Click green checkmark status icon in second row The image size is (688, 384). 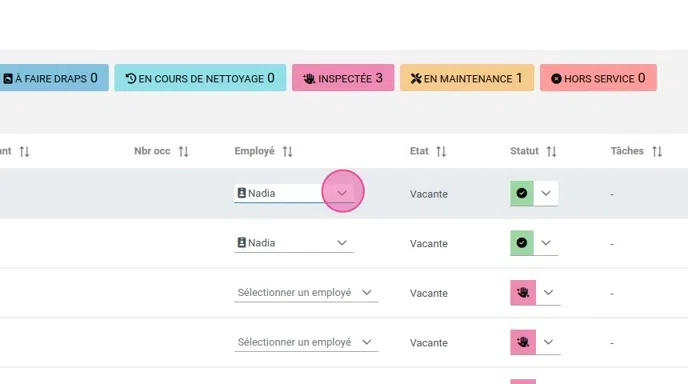(522, 243)
